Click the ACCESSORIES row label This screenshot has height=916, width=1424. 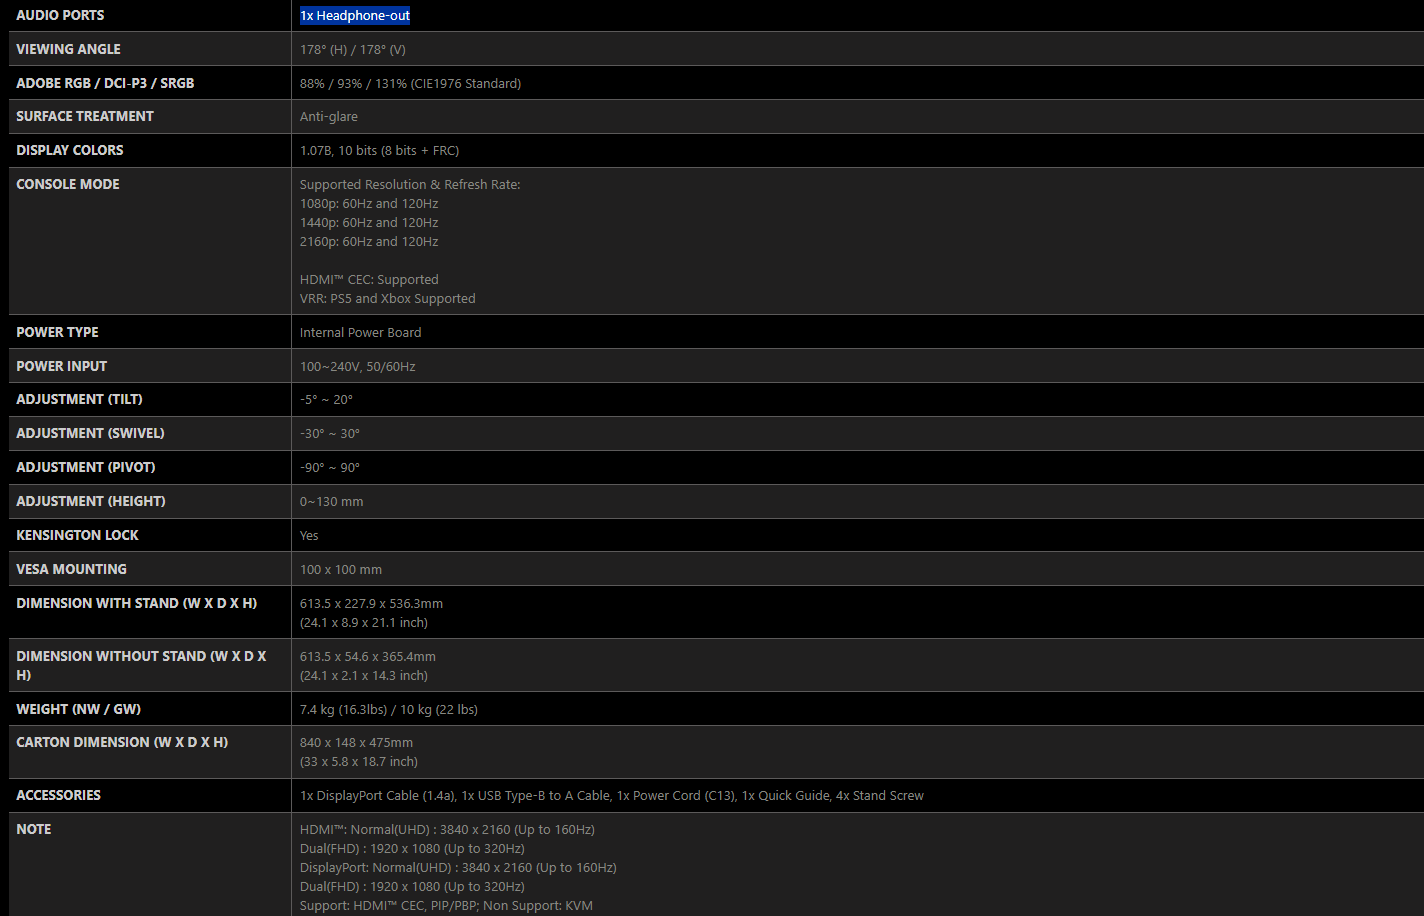pyautogui.click(x=58, y=795)
